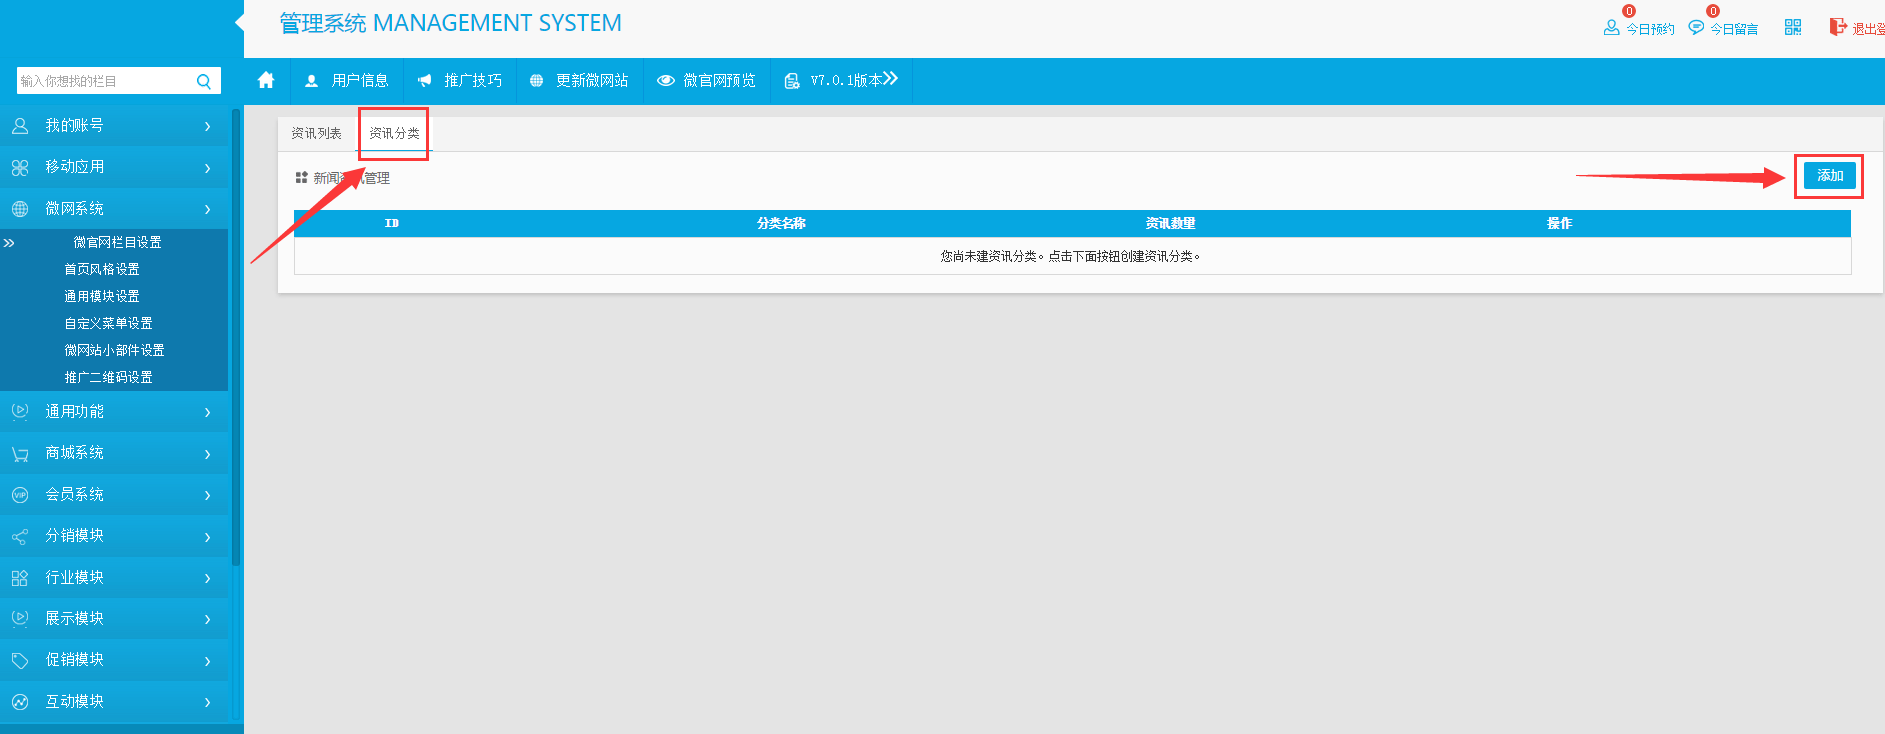Viewport: 1885px width, 734px height.
Task: Click the 移动应用 icon in sidebar
Action: 20,167
